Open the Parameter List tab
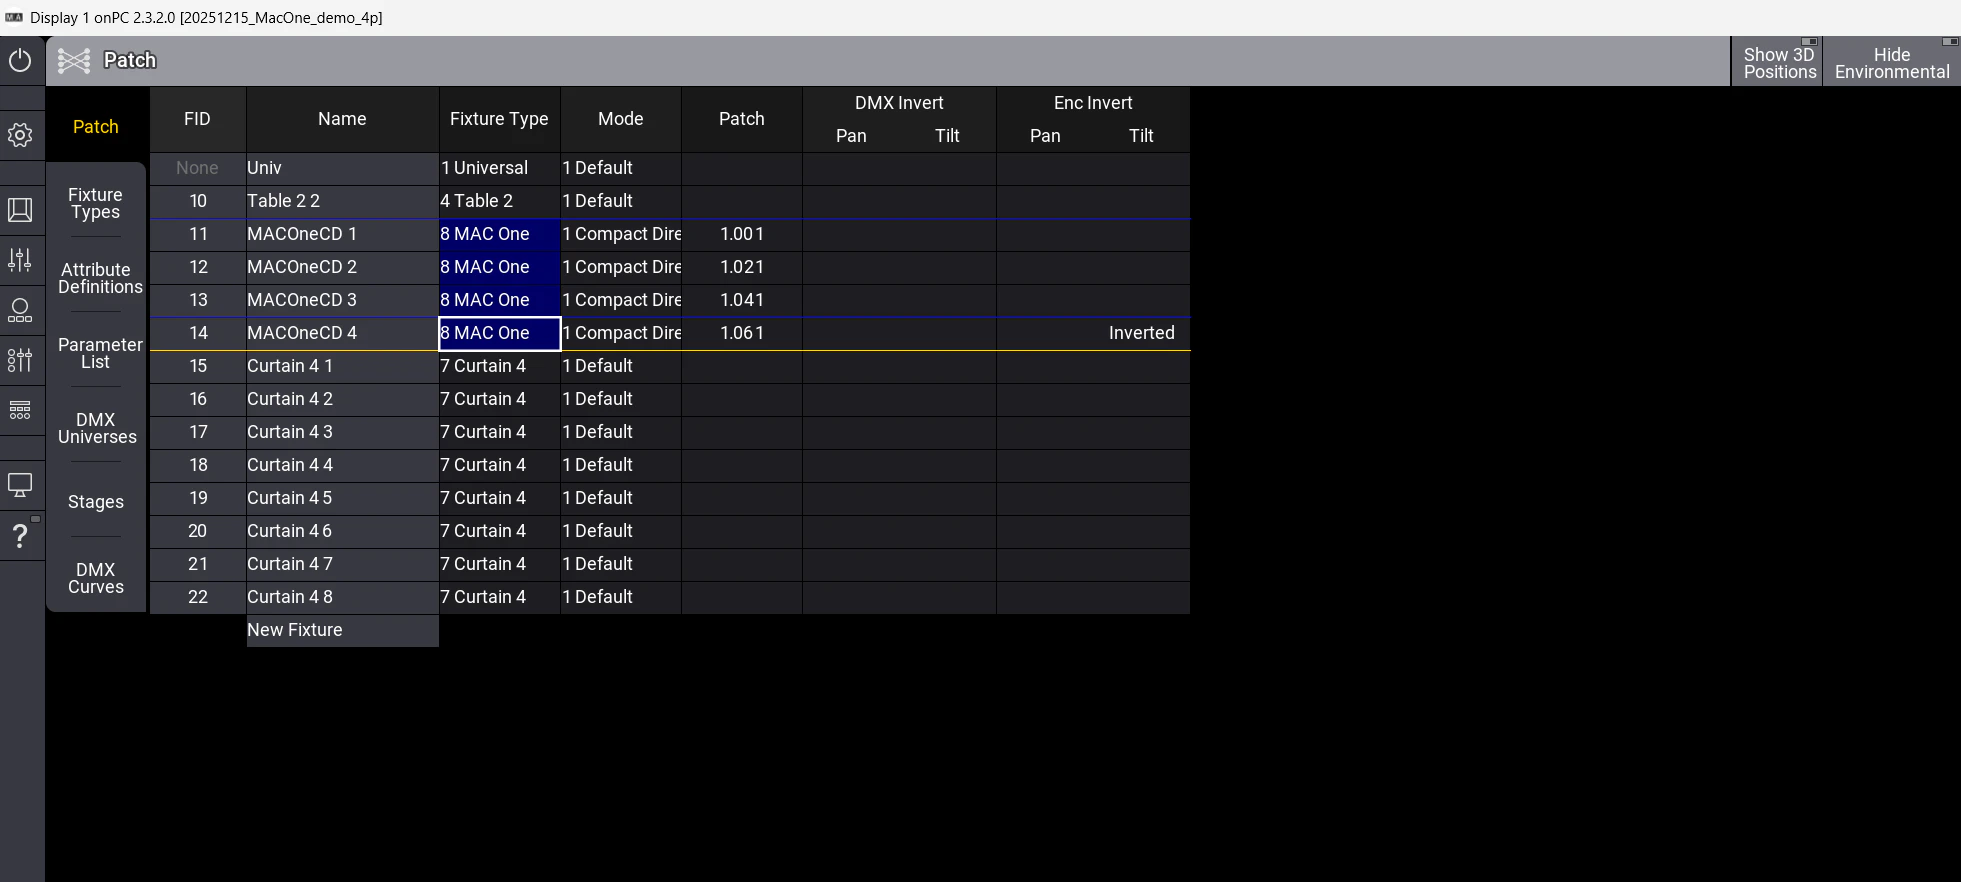1961x882 pixels. coord(97,354)
